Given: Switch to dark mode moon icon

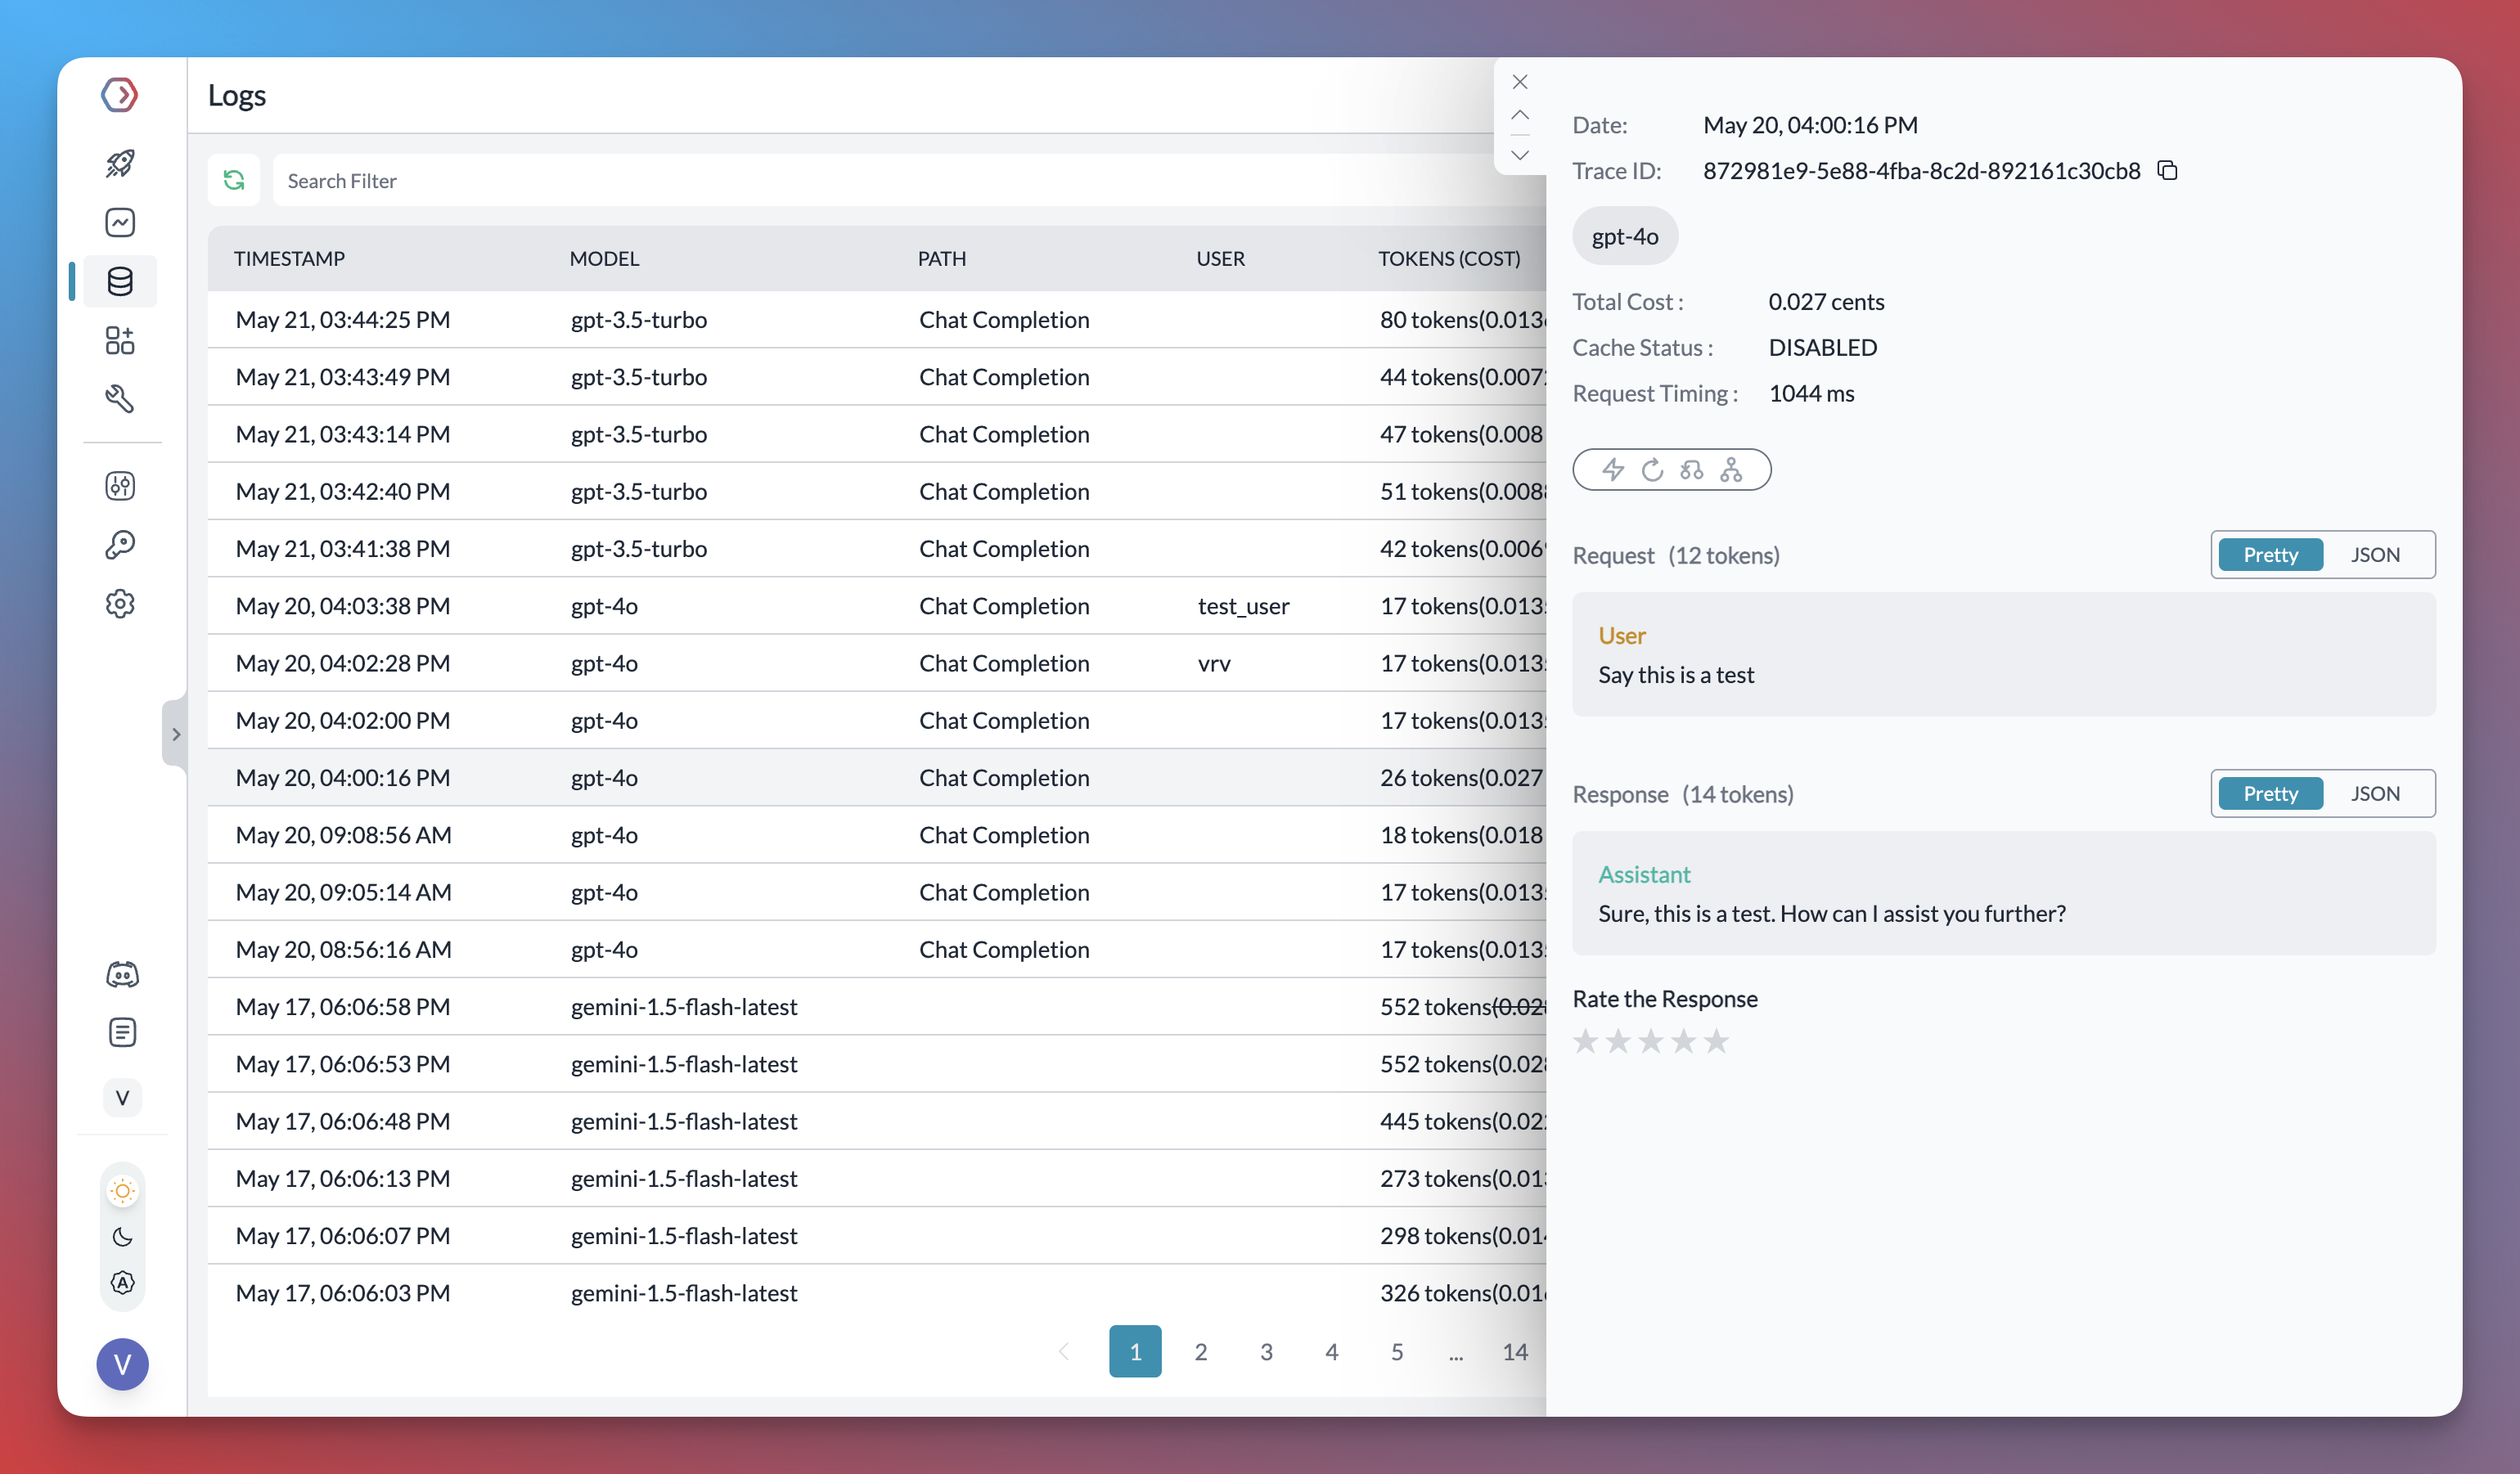Looking at the screenshot, I should click(122, 1237).
